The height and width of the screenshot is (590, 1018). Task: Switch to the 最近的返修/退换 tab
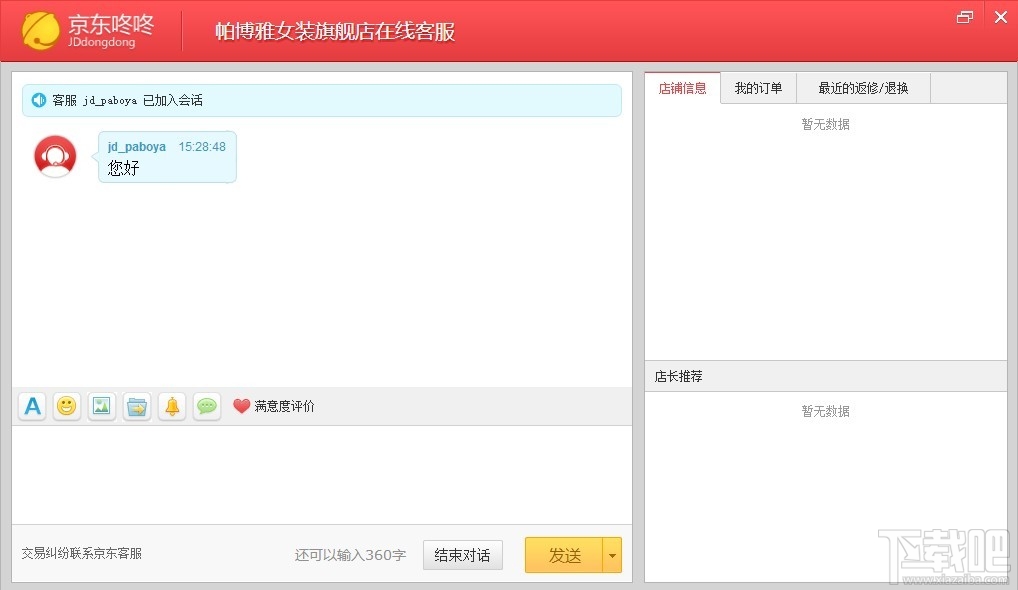pos(863,88)
